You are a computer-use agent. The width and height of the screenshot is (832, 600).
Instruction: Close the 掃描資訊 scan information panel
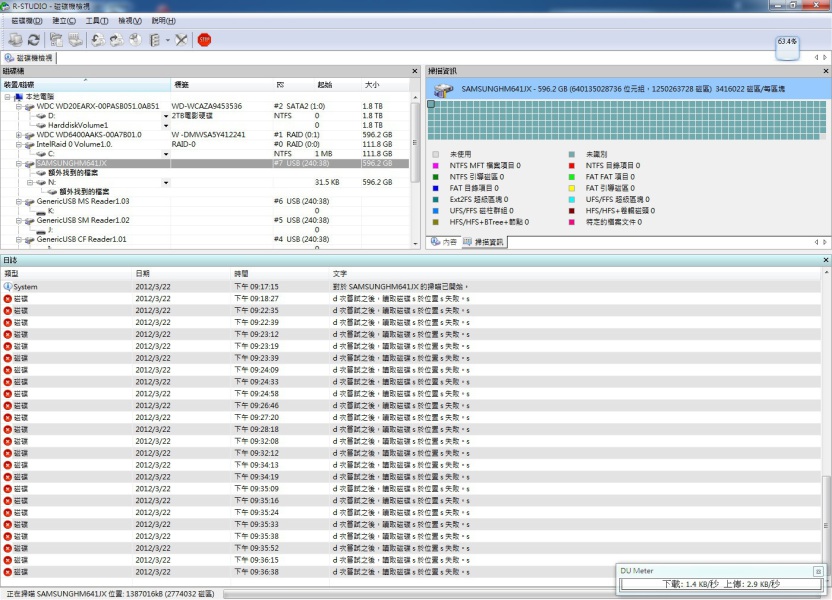click(x=826, y=71)
